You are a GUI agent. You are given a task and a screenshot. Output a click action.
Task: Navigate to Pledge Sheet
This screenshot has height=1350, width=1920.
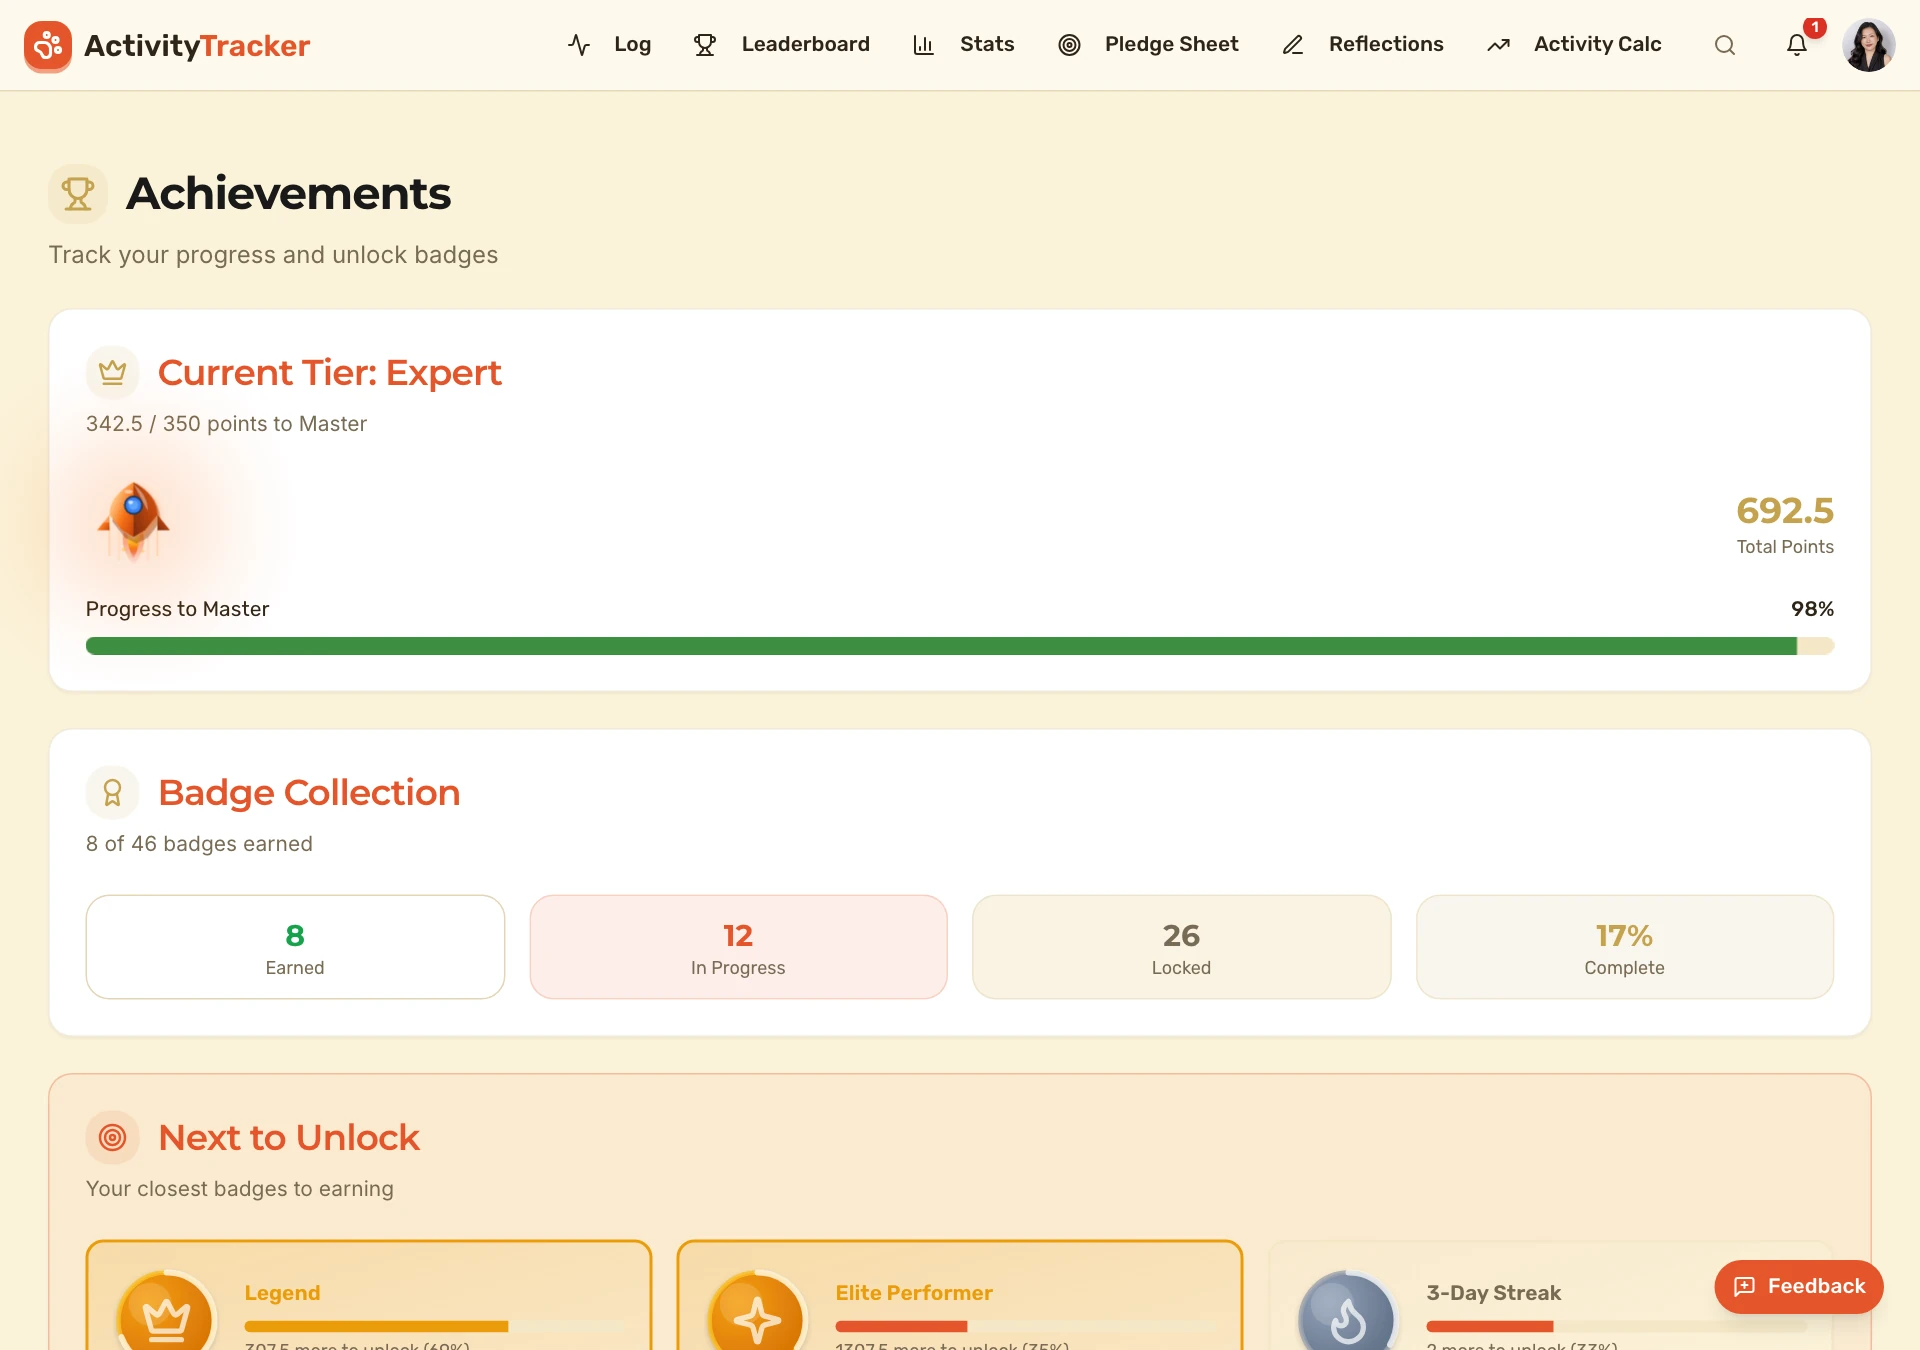1148,45
